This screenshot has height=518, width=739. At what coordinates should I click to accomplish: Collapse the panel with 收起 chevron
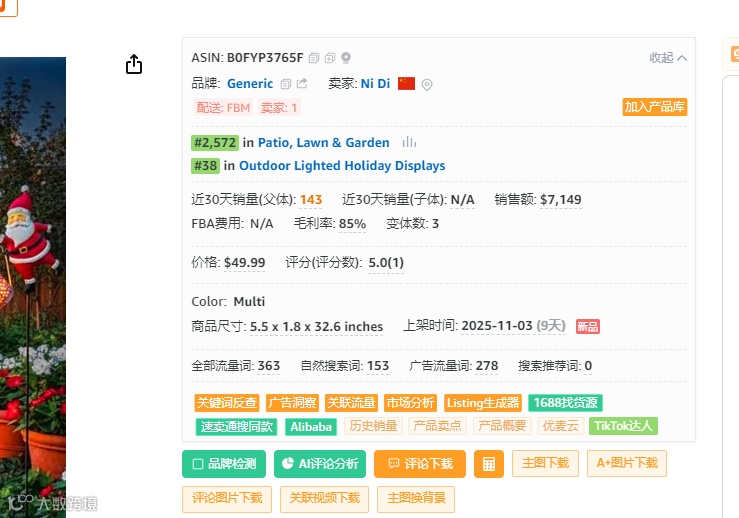(x=668, y=58)
